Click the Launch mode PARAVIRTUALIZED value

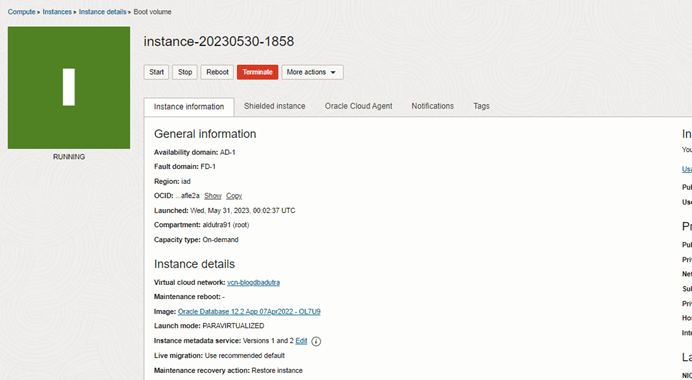pyautogui.click(x=233, y=326)
